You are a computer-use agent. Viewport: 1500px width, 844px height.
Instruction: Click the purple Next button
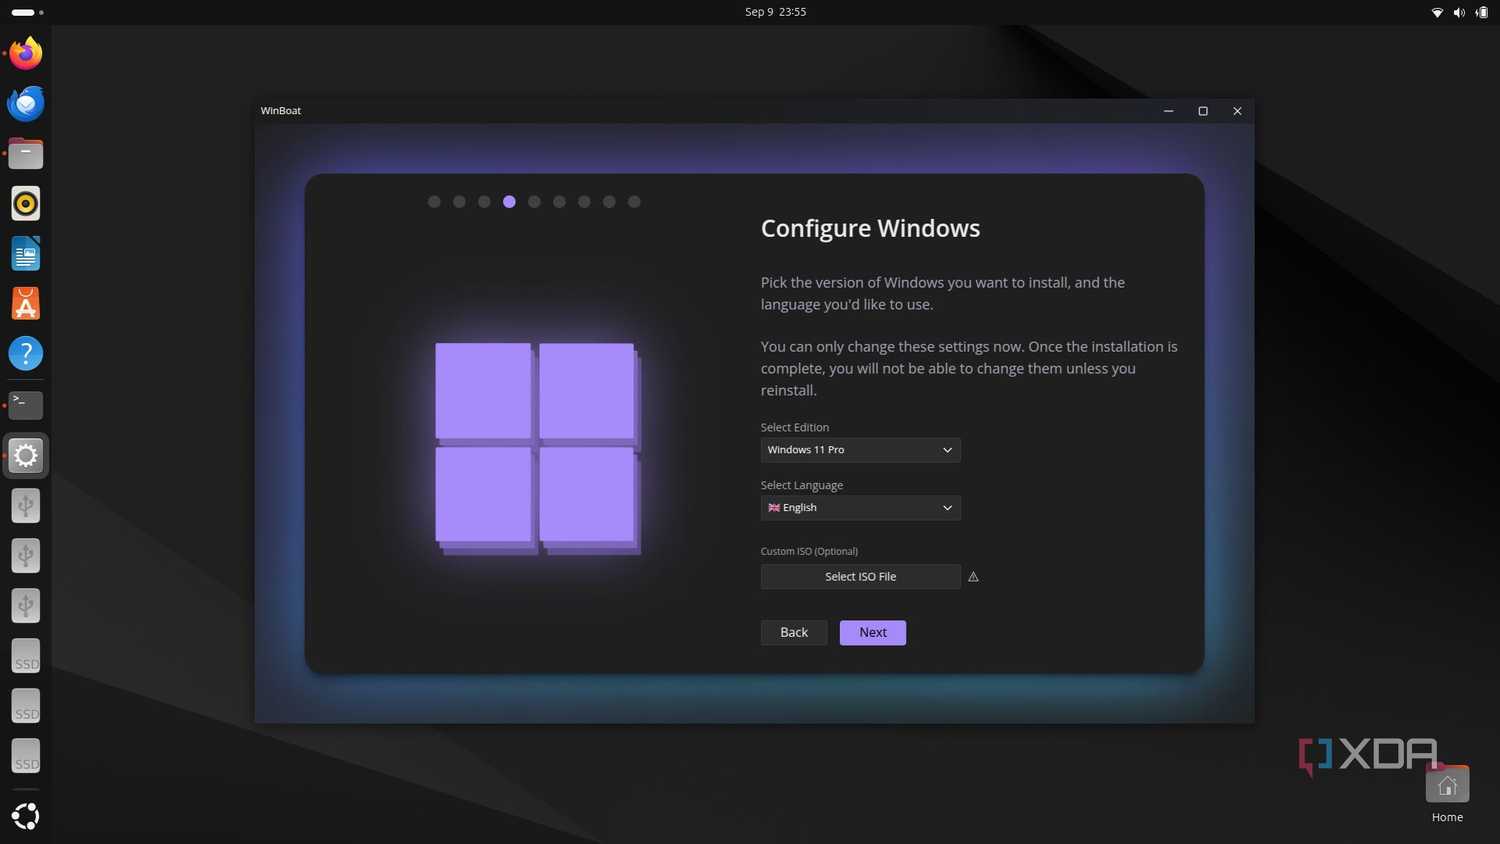[873, 633]
